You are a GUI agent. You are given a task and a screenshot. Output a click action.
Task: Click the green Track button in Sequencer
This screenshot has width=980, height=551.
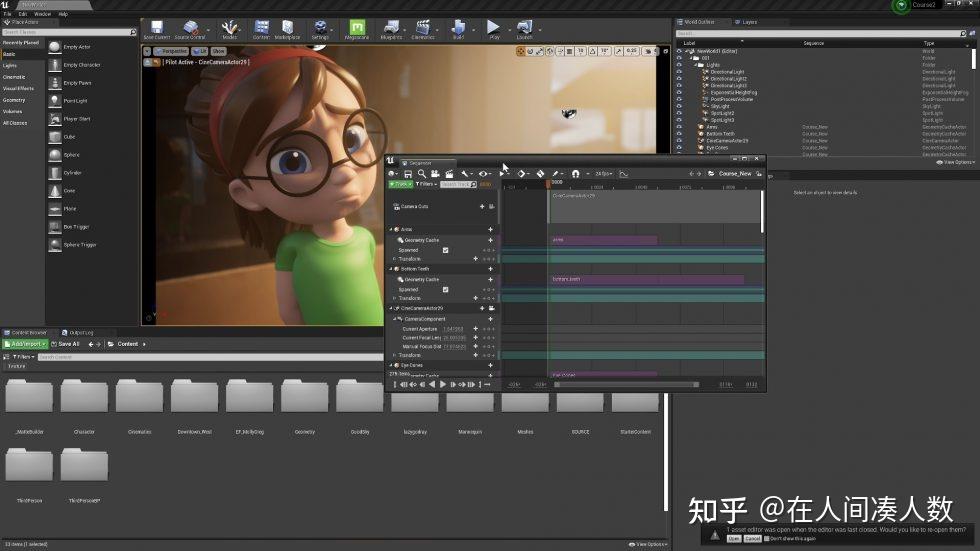[x=401, y=184]
